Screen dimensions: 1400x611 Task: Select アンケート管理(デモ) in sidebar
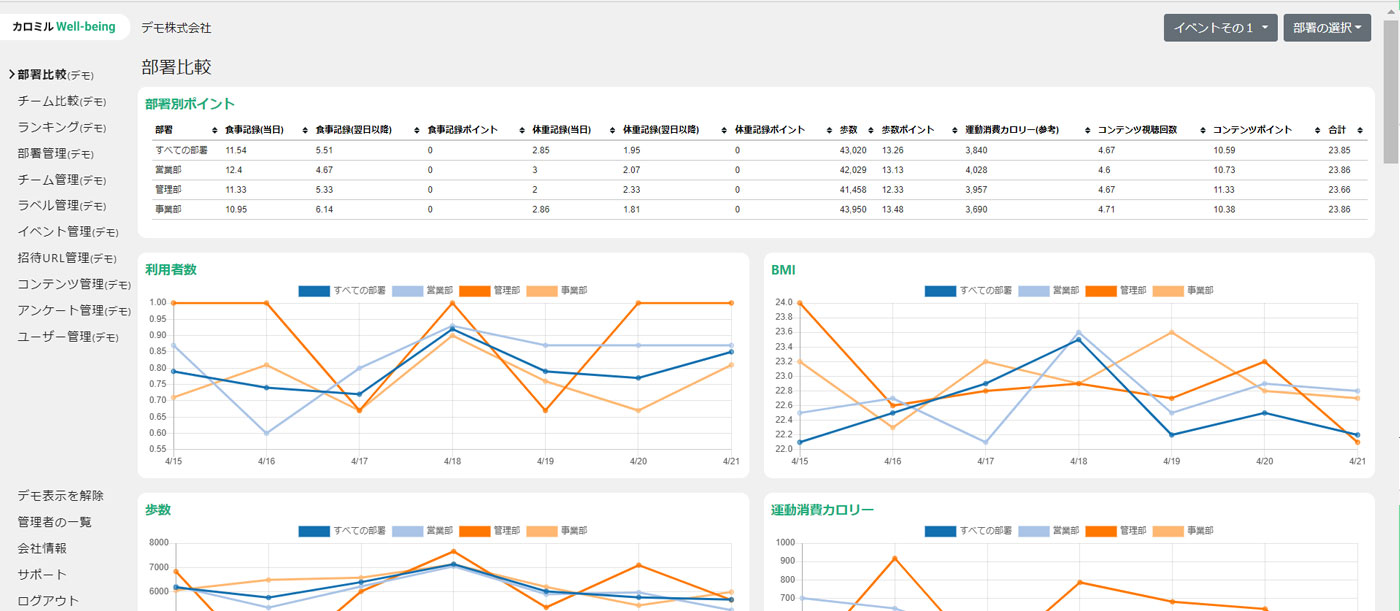point(74,310)
